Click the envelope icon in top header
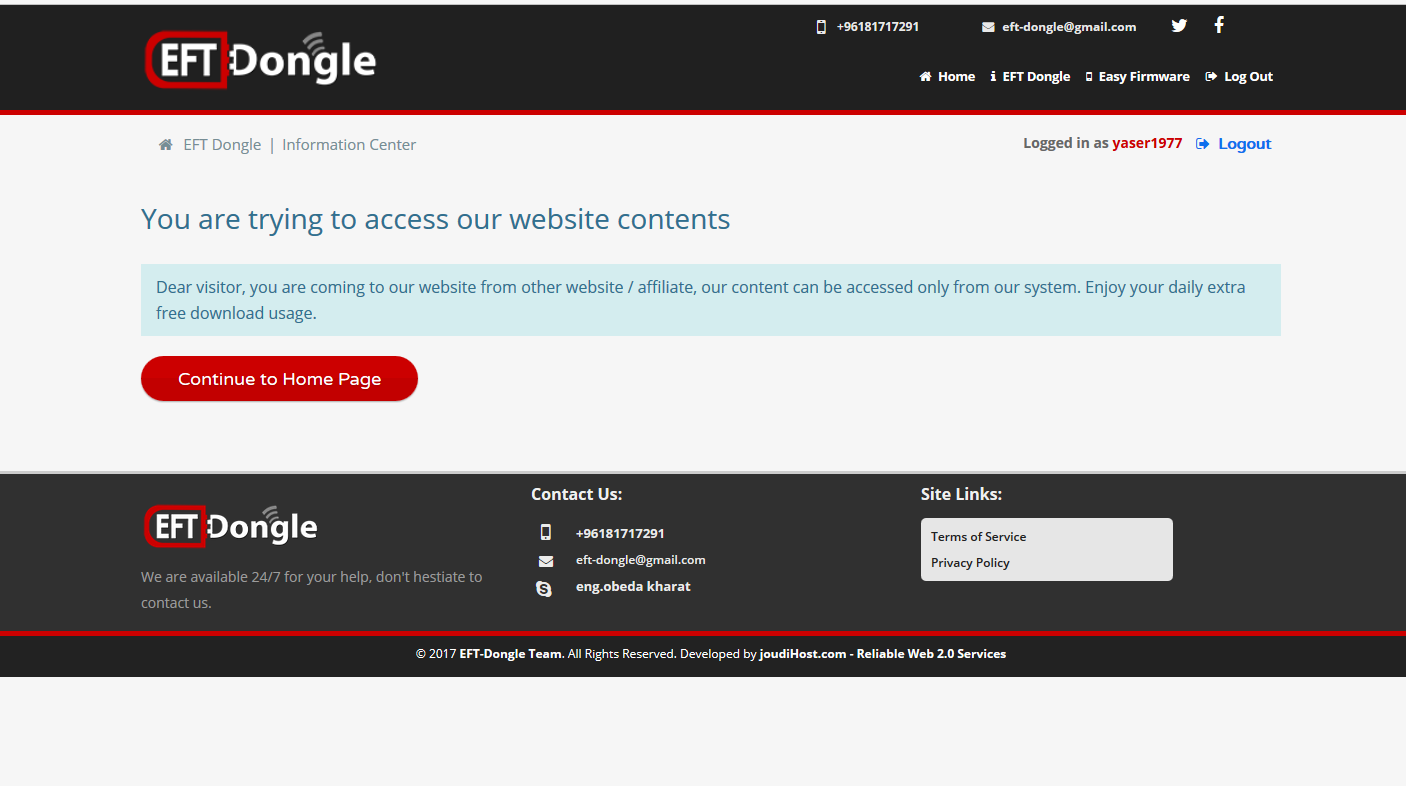The image size is (1406, 786). click(988, 27)
